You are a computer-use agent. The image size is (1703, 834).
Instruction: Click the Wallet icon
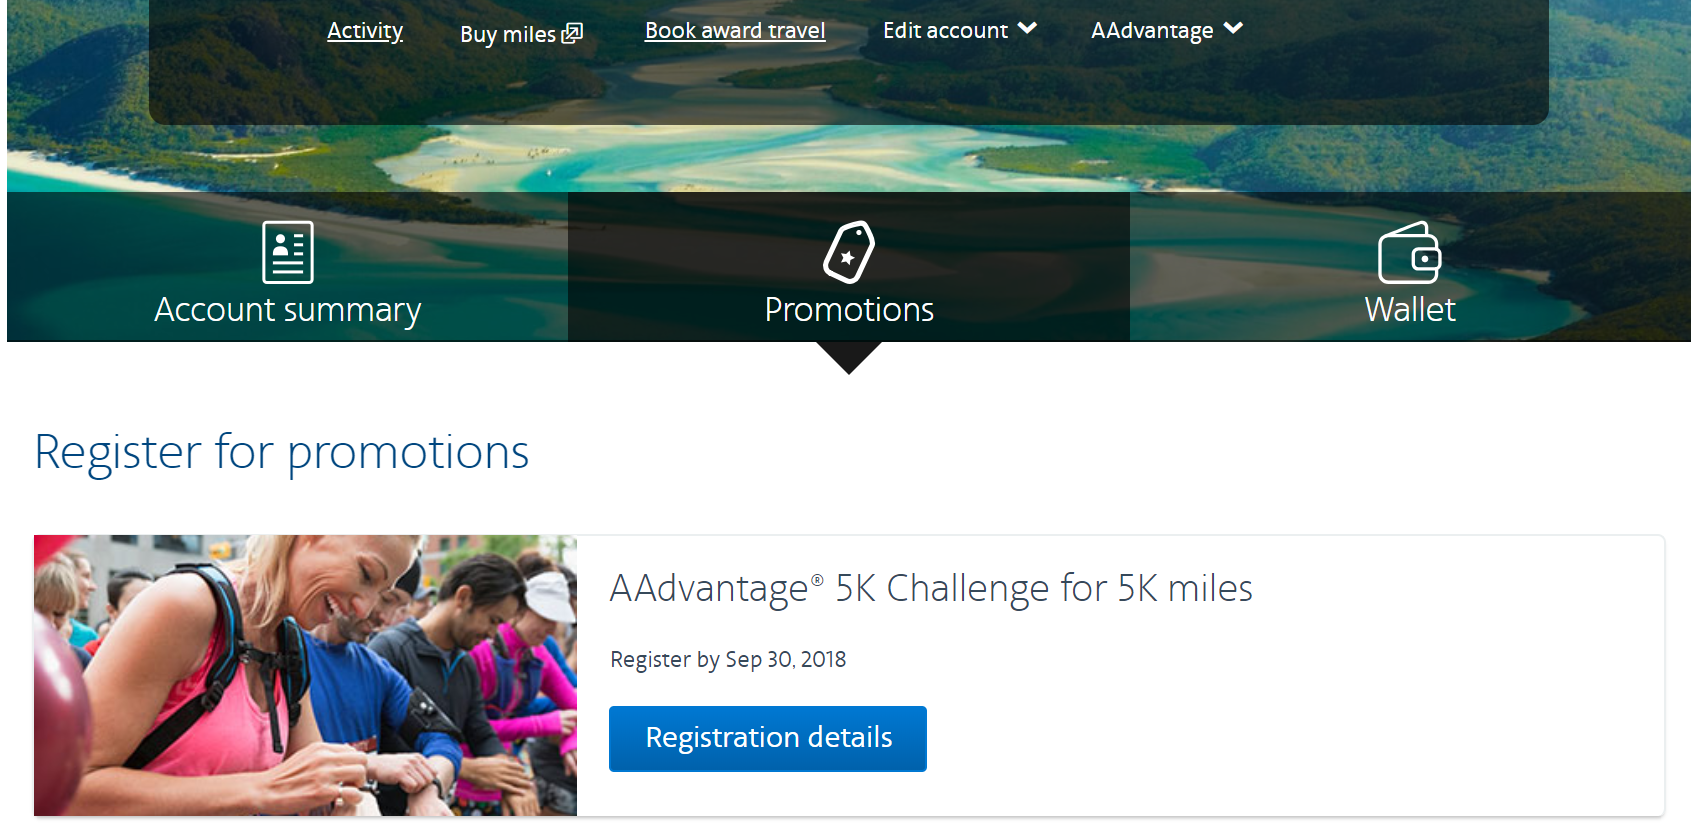(1409, 253)
